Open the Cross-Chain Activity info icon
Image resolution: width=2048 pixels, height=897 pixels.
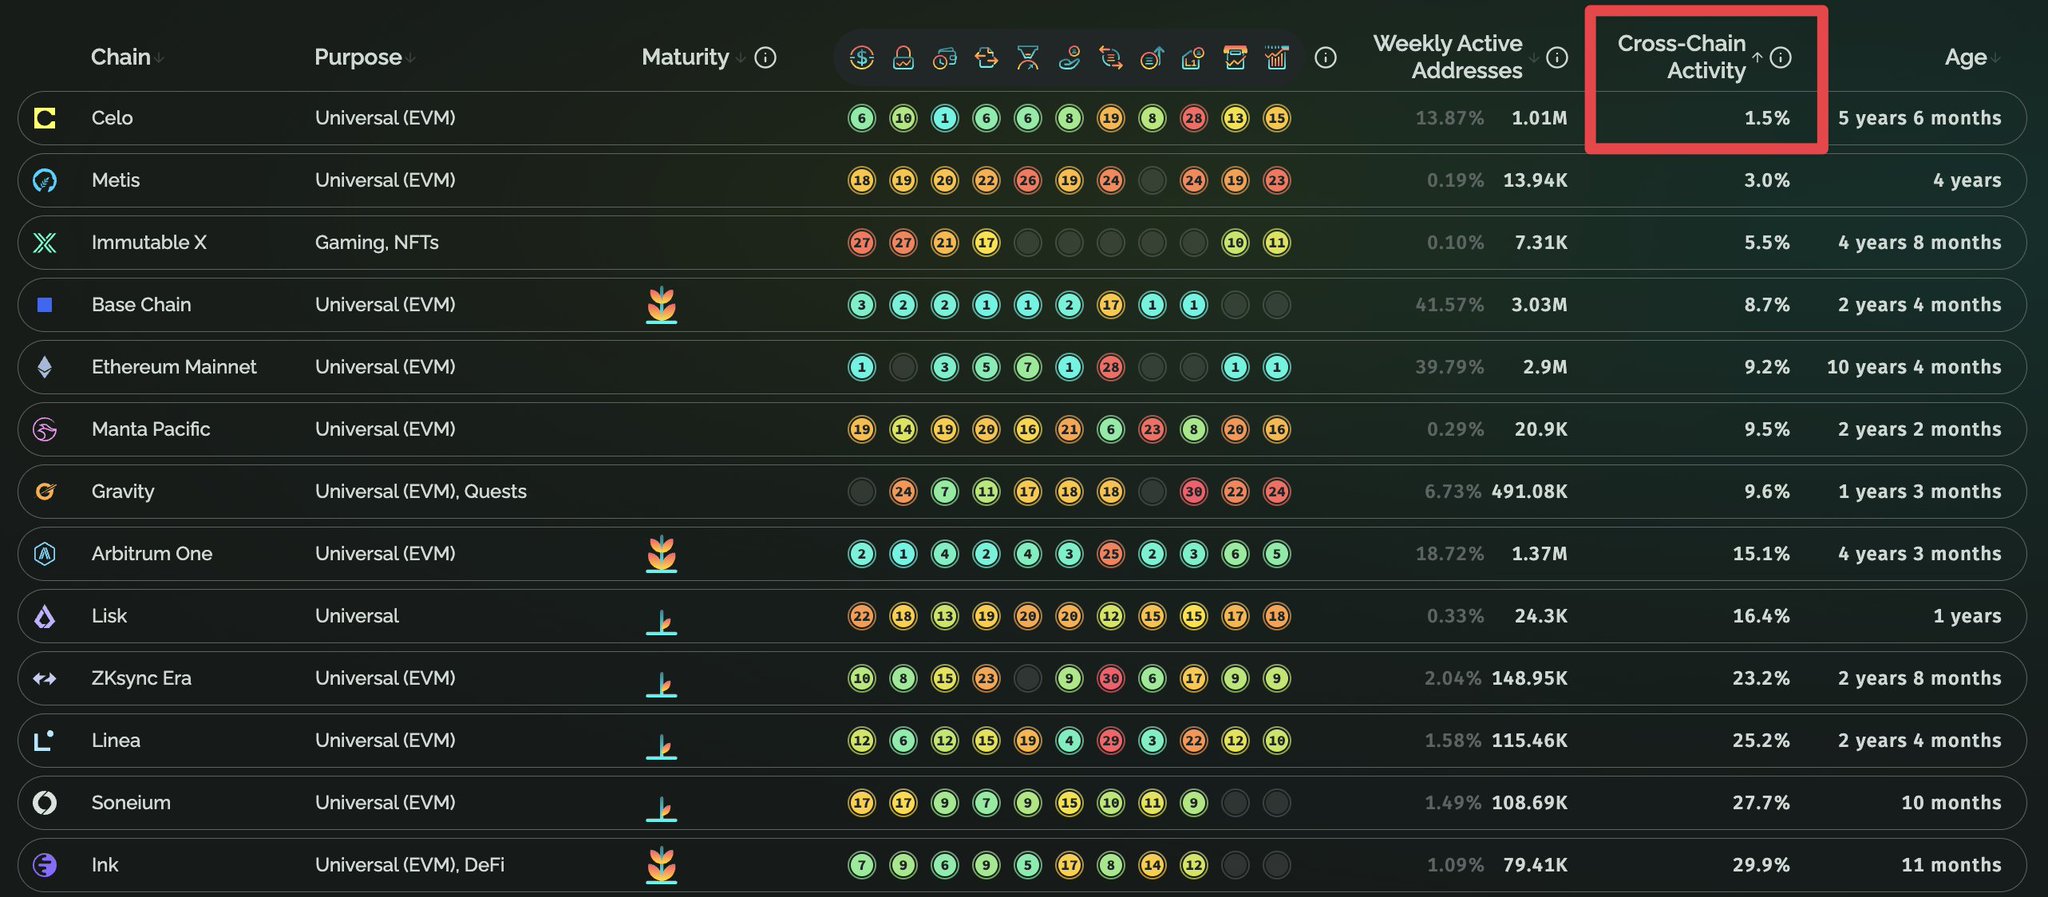click(x=1781, y=58)
